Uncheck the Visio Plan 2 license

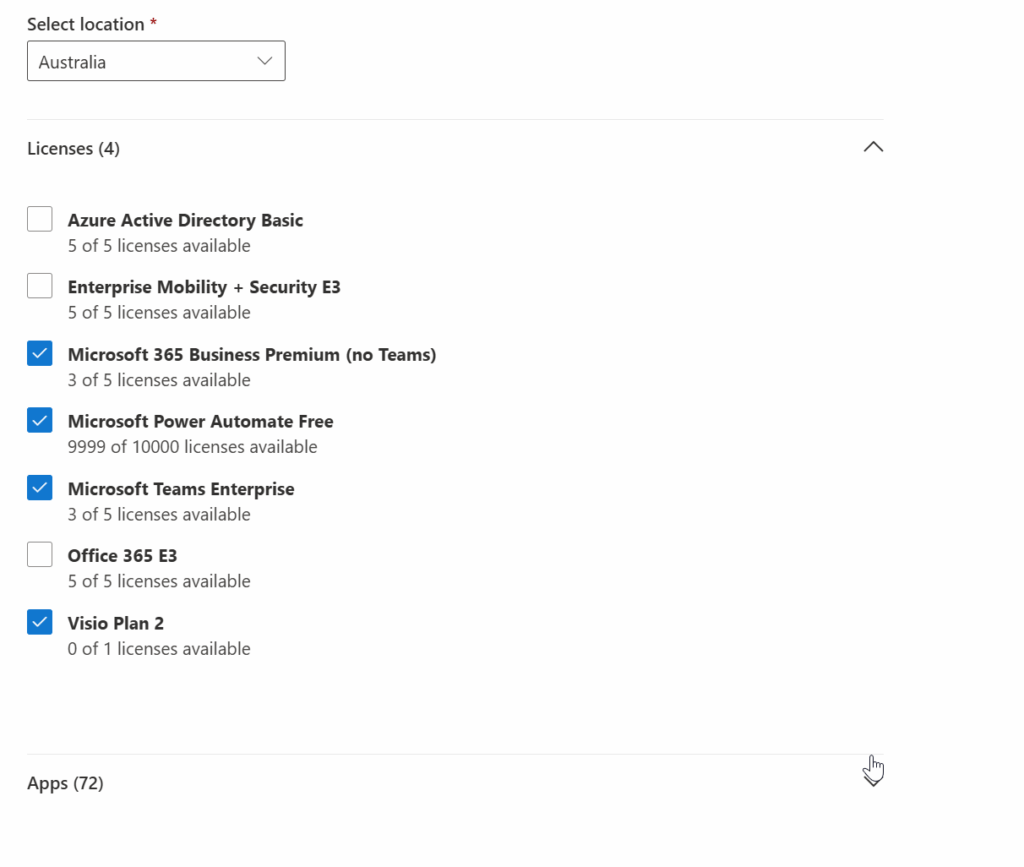pyautogui.click(x=40, y=622)
